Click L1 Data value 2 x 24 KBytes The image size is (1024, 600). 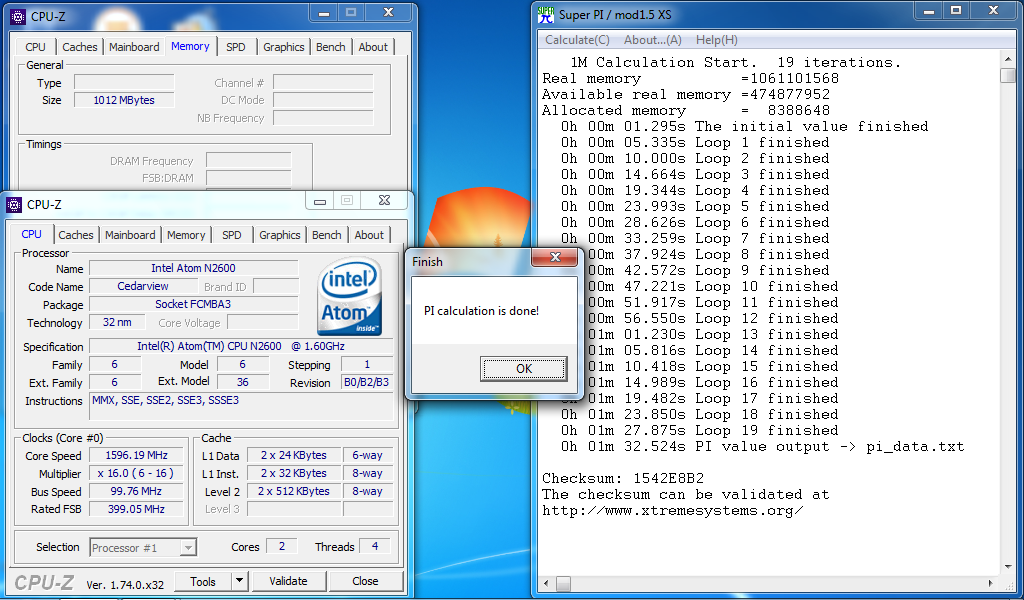[294, 456]
